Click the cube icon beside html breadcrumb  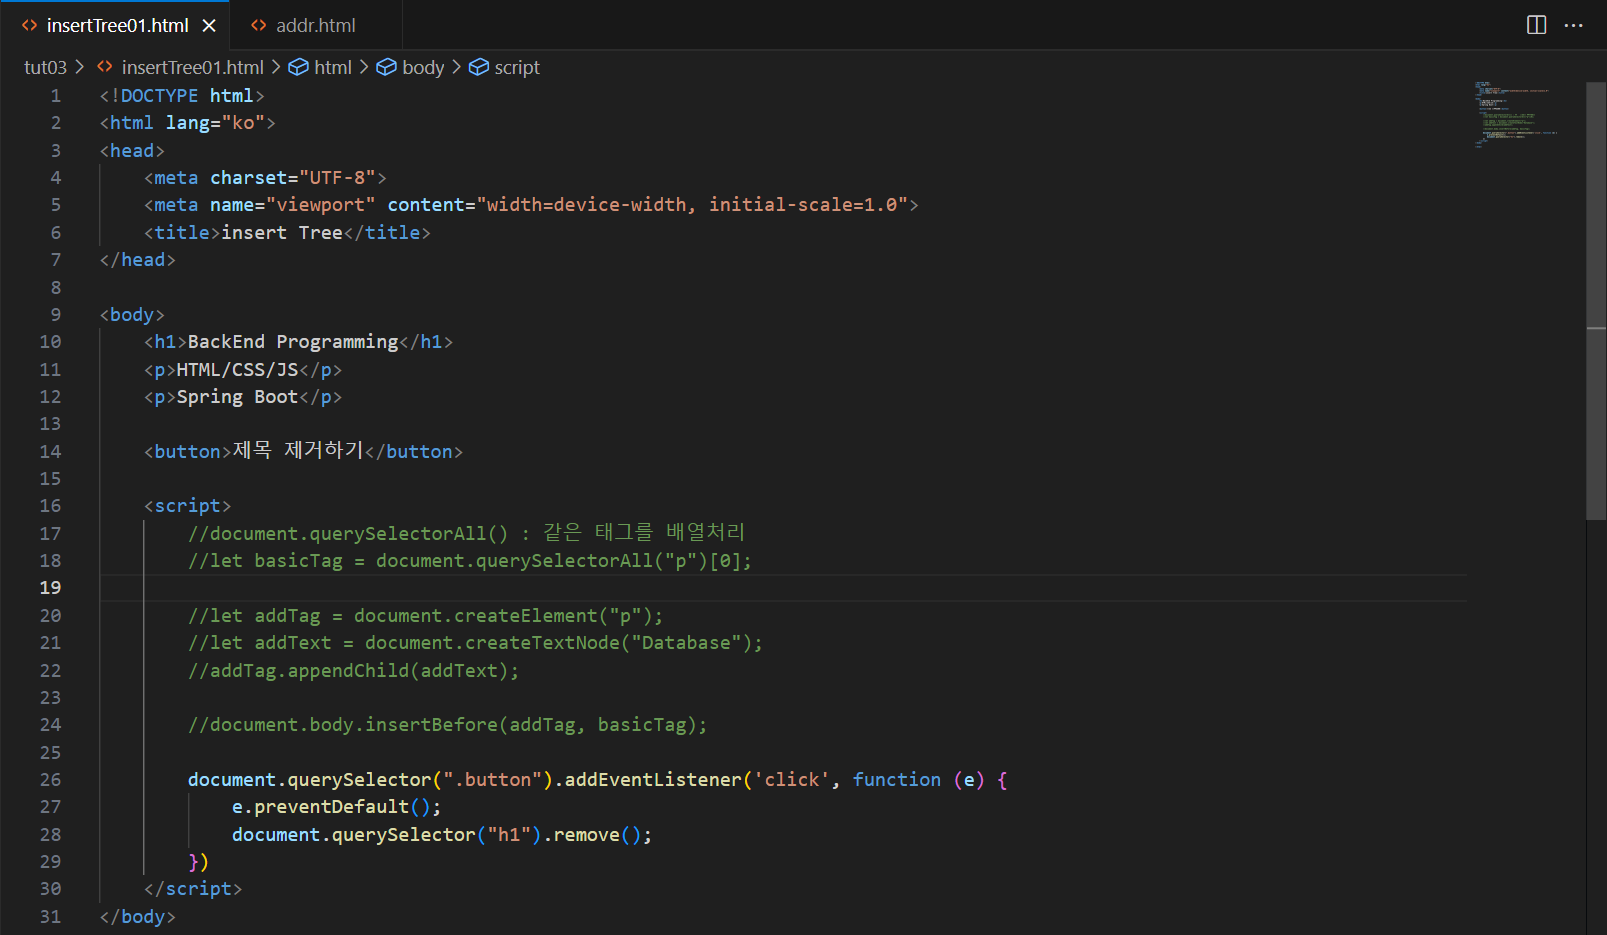pos(298,67)
